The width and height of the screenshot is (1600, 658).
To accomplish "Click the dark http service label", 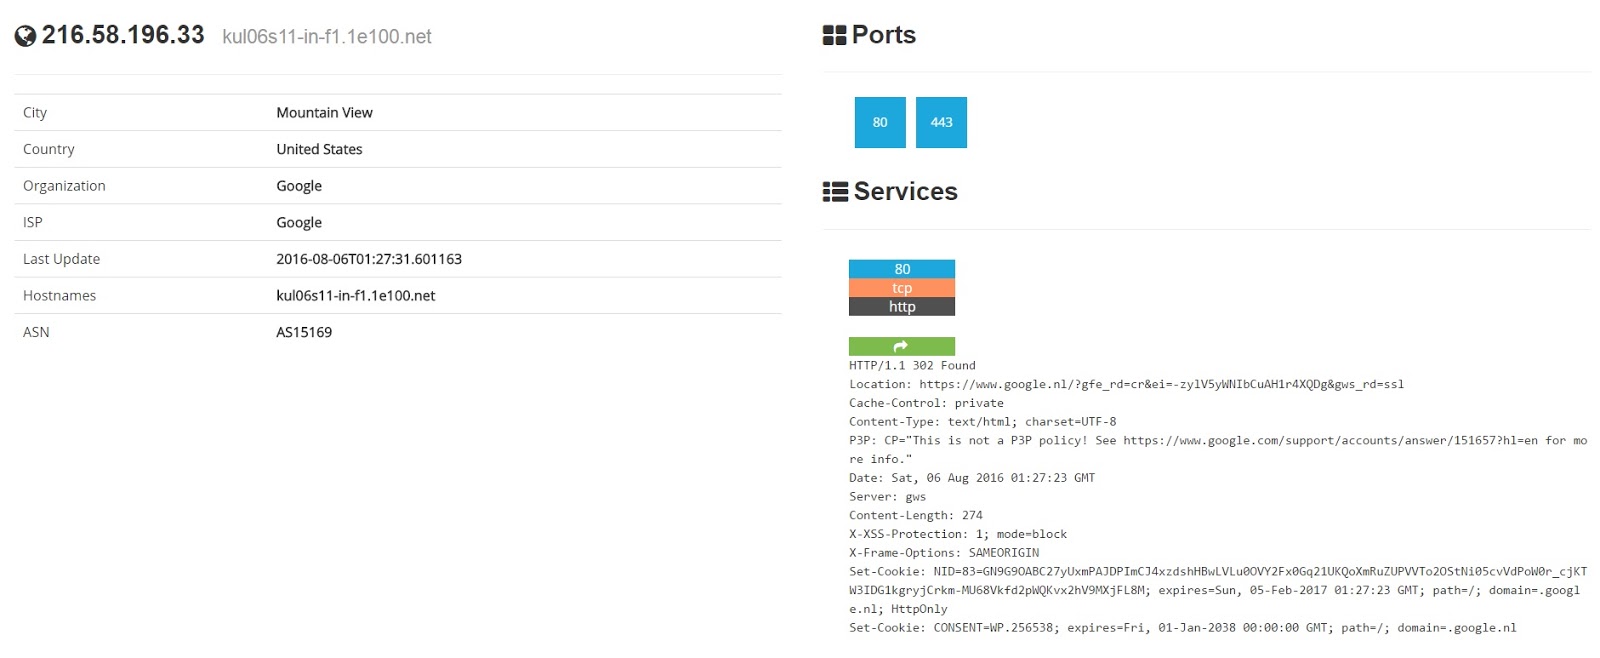I will coord(901,307).
